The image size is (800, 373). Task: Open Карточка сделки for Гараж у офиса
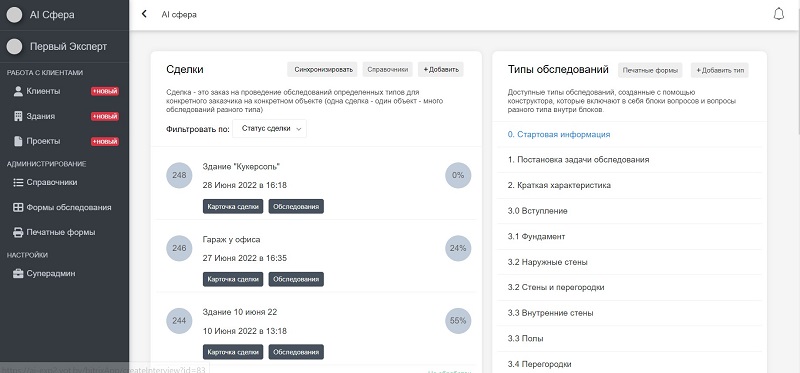click(x=233, y=280)
